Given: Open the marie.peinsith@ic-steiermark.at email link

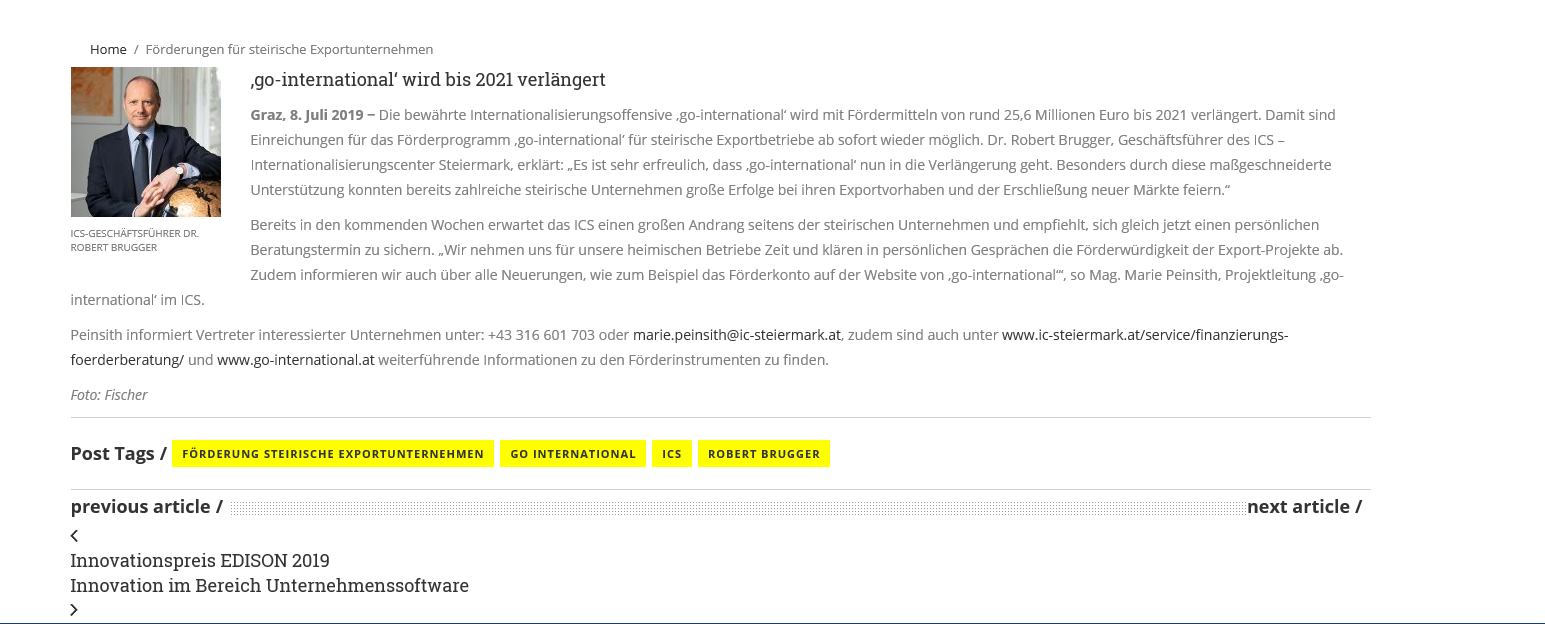Looking at the screenshot, I should click(x=737, y=335).
